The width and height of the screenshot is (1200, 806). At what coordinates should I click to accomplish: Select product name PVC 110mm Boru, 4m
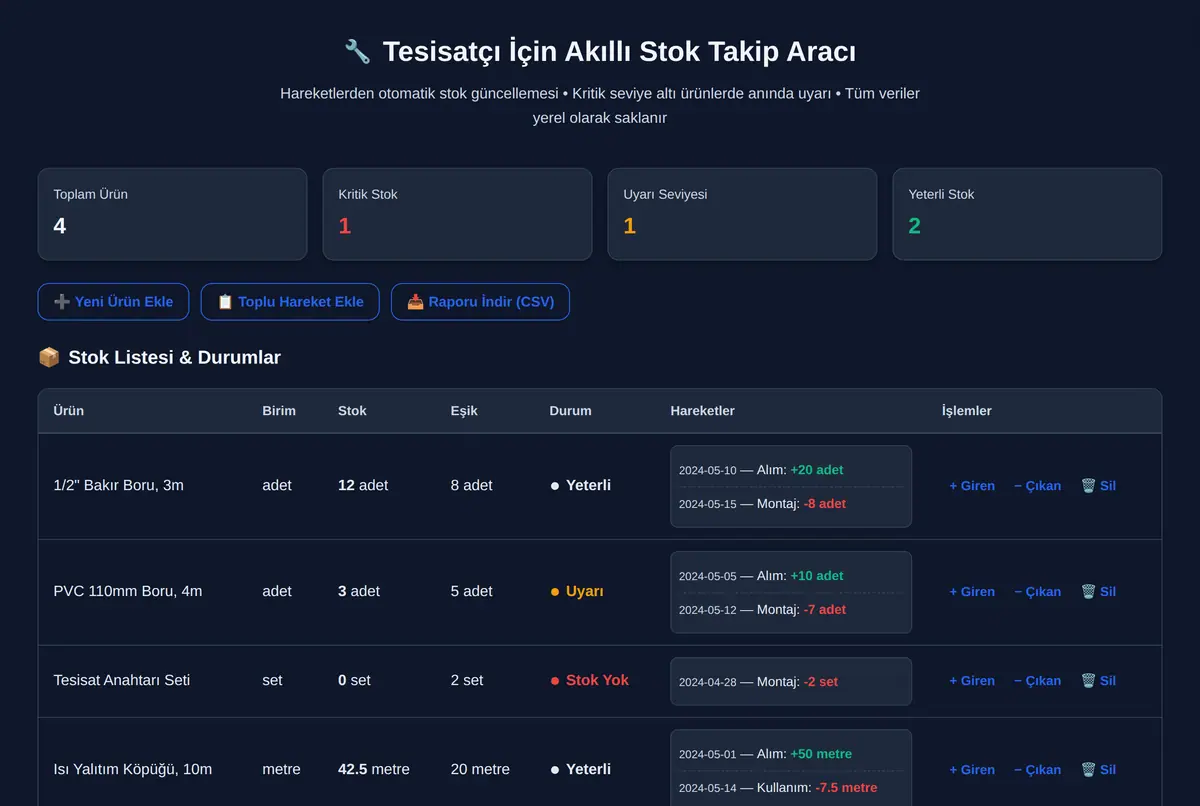tap(127, 592)
